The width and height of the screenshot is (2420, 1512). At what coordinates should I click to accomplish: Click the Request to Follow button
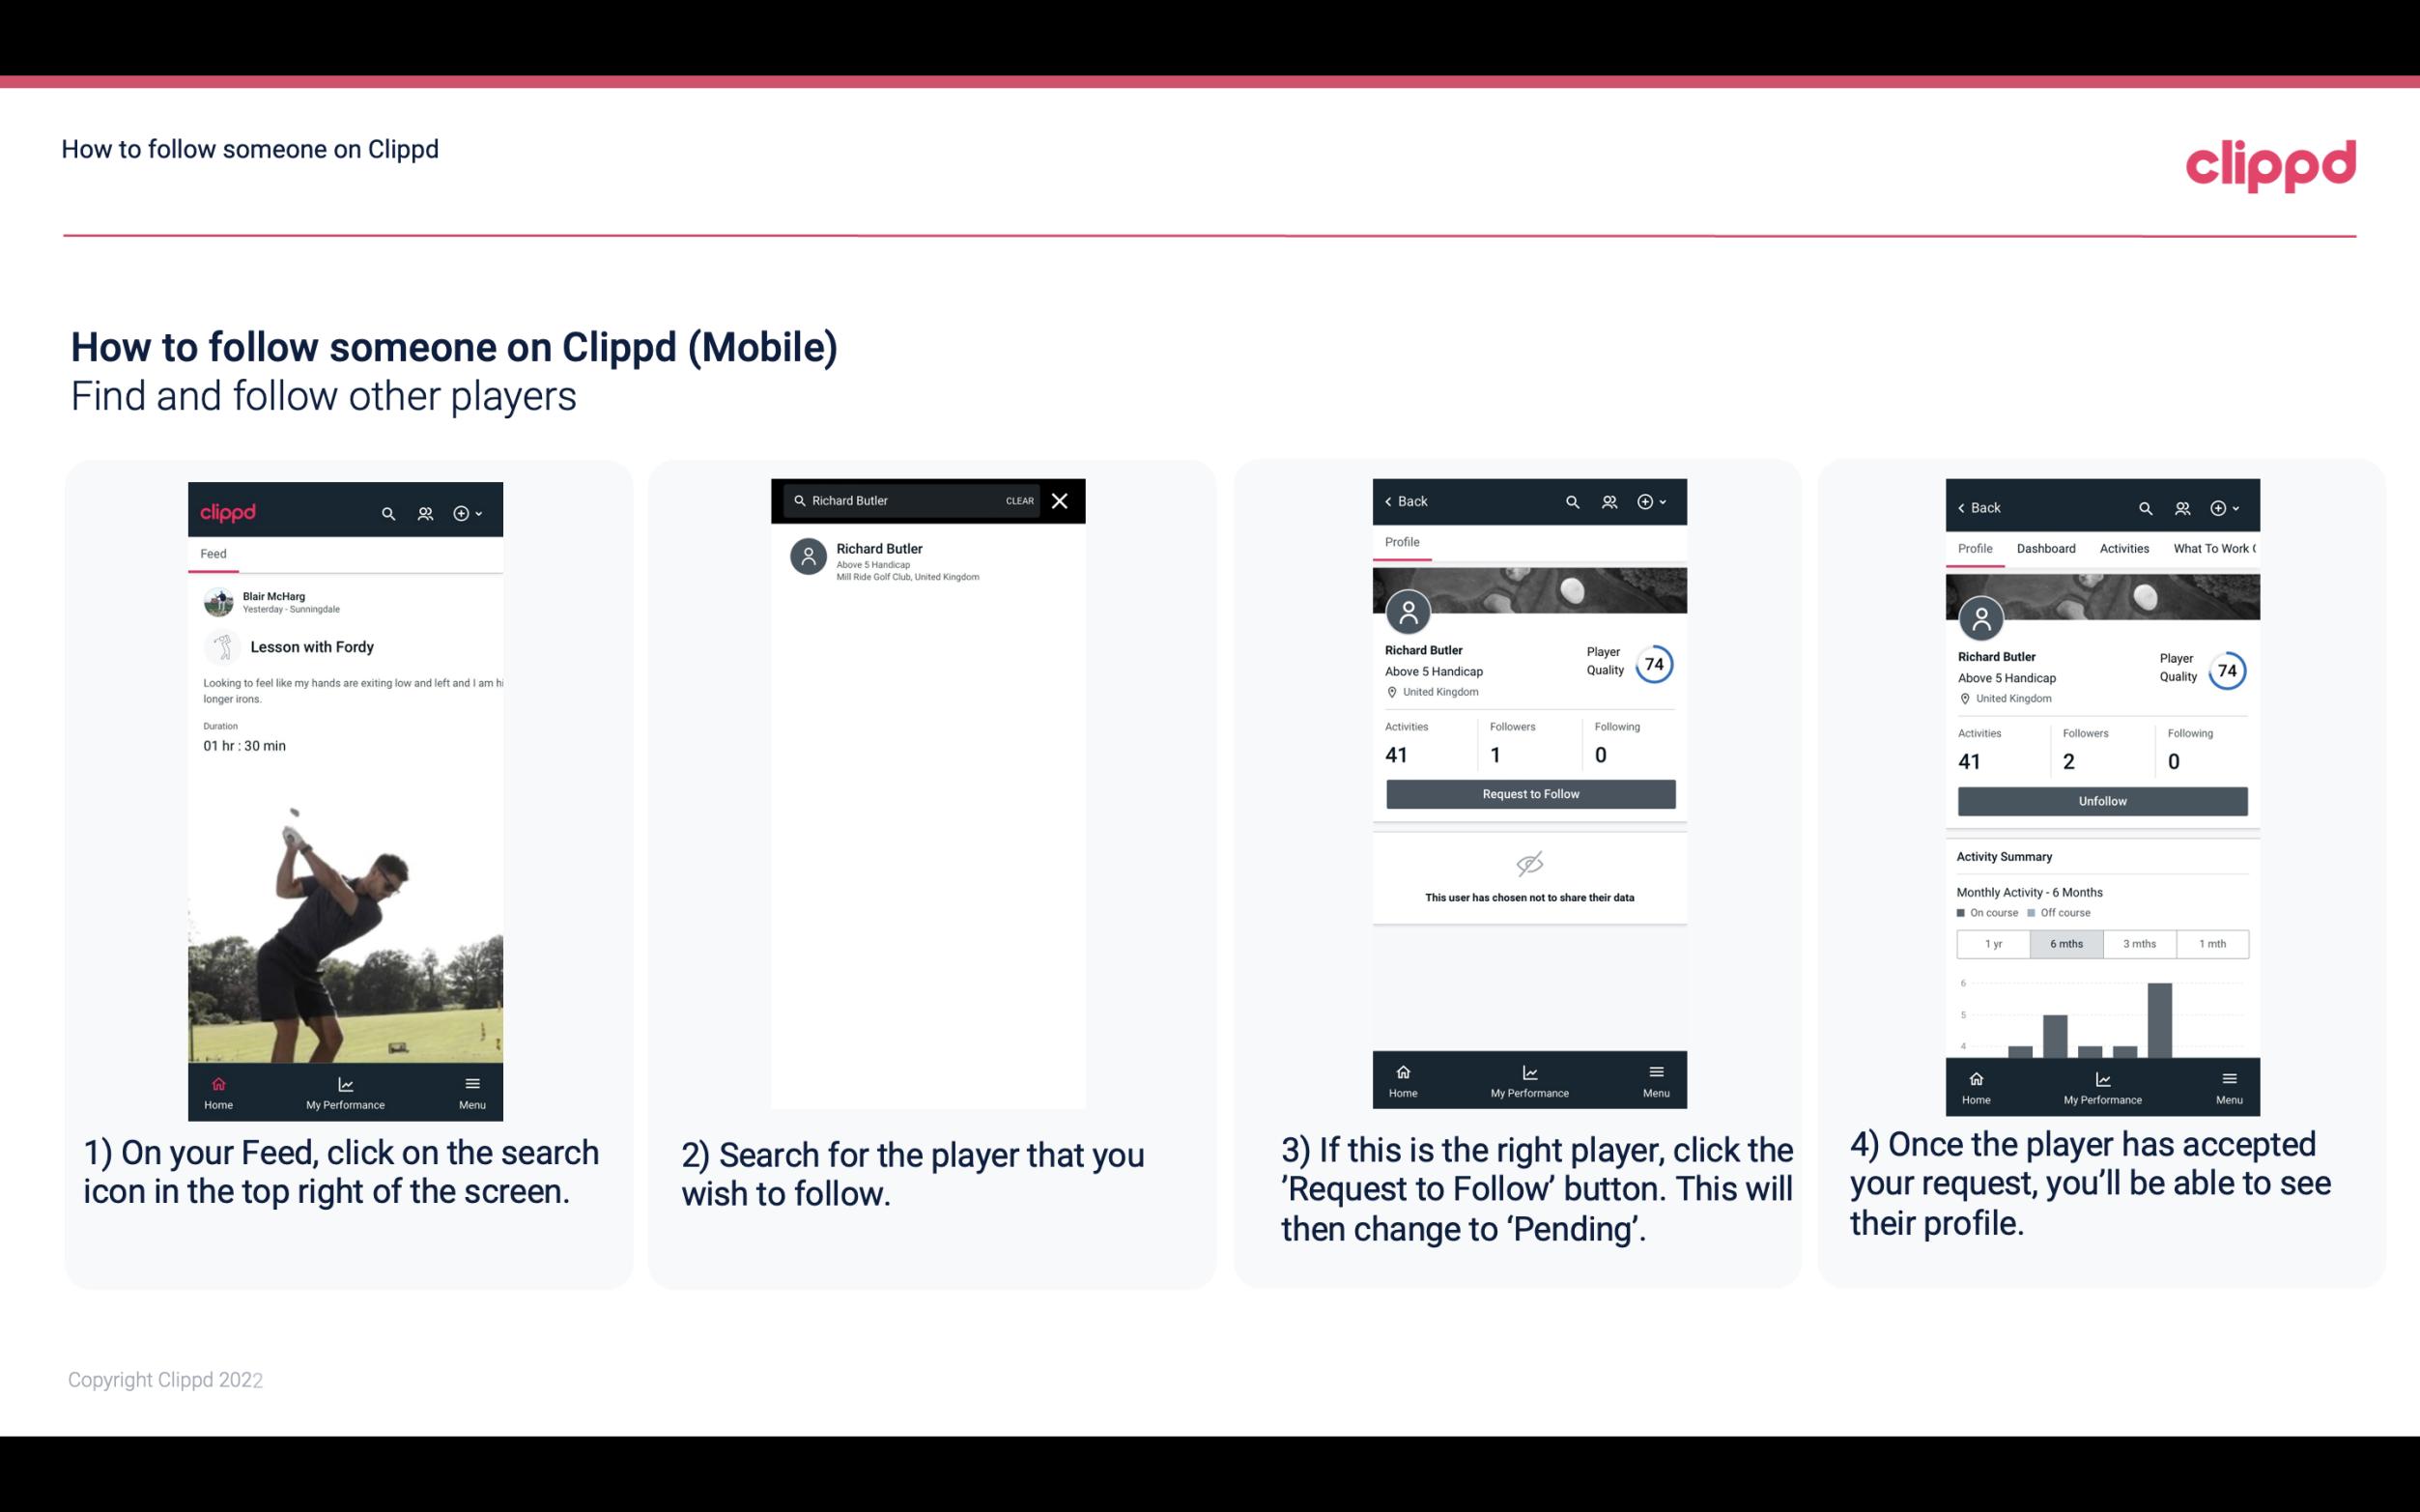tap(1530, 794)
